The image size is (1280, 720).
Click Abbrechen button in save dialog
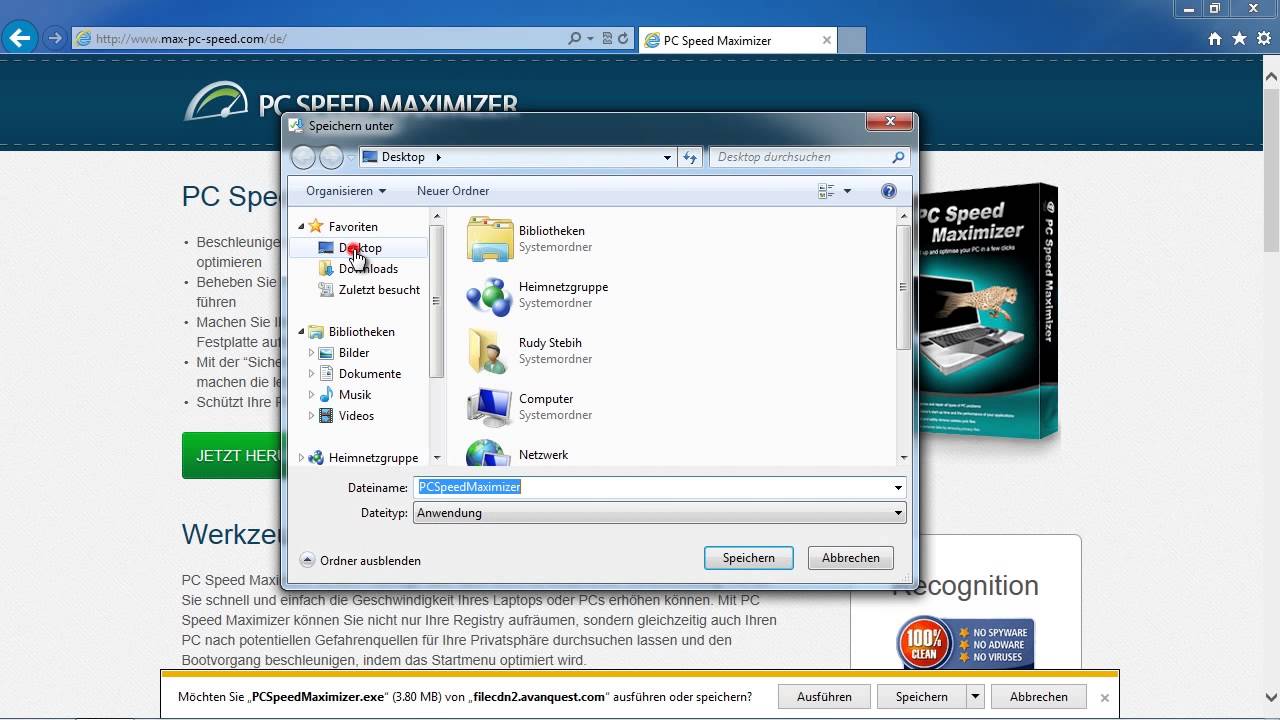[851, 558]
